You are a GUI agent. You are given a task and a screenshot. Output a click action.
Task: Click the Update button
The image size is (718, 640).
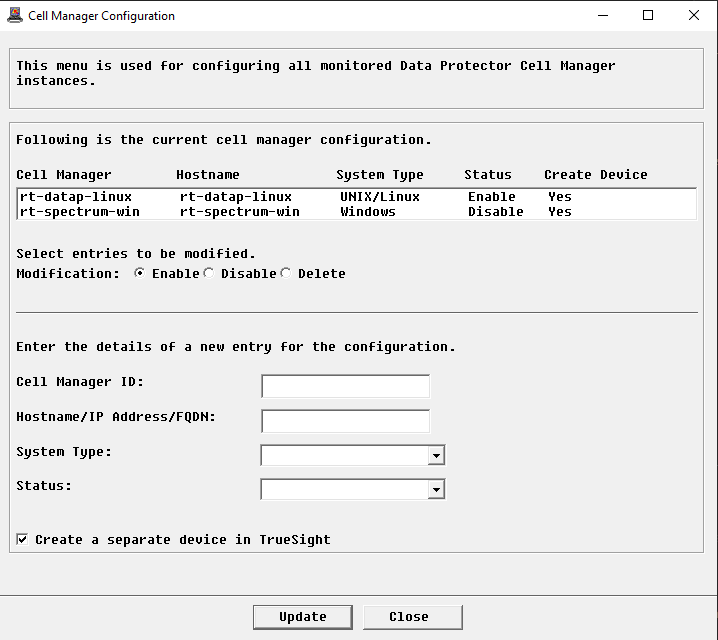coord(303,617)
